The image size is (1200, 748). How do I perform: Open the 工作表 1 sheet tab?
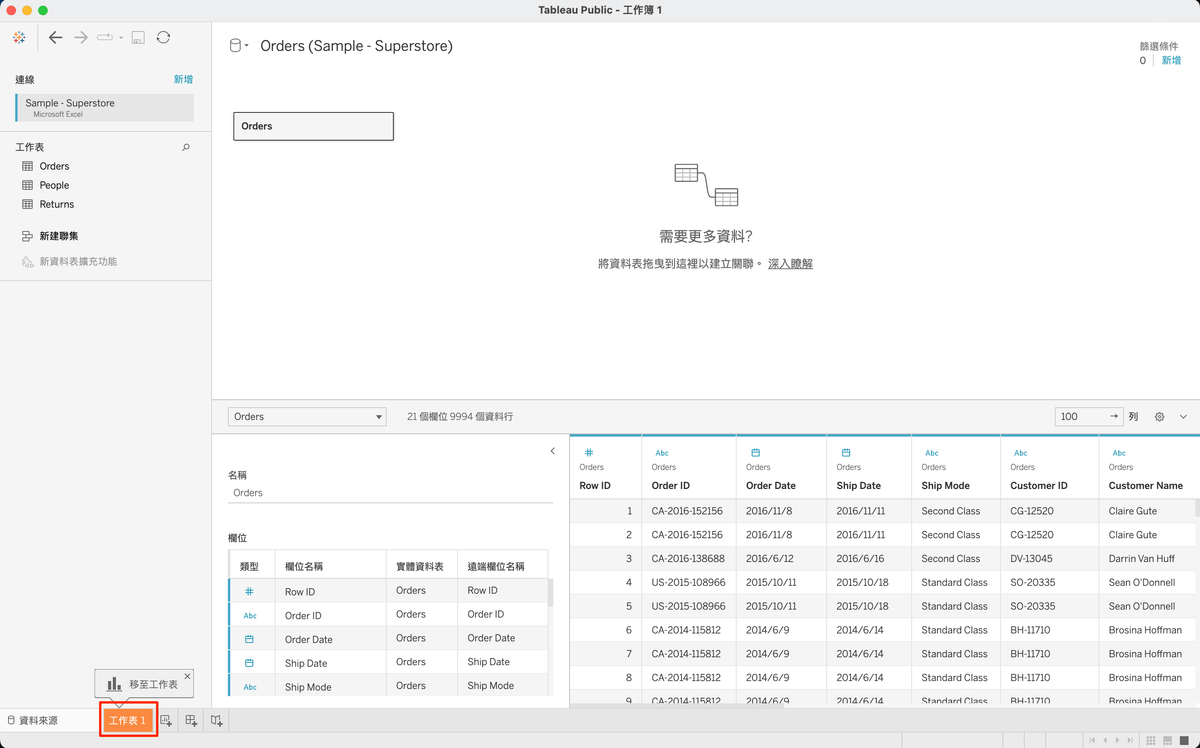click(x=127, y=720)
